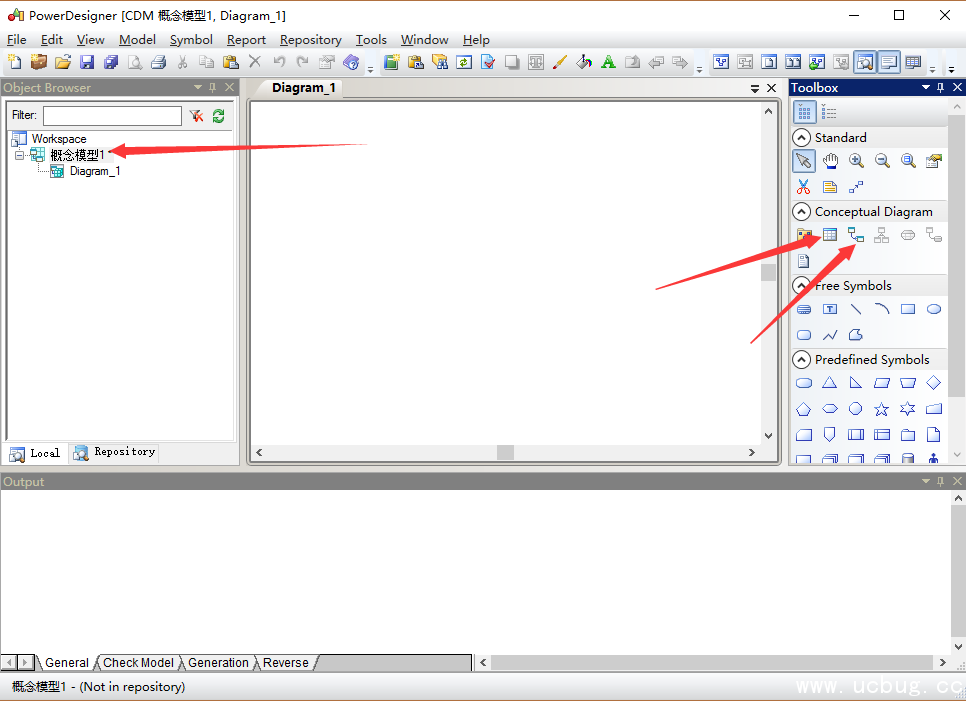
Task: Collapse the 概念模型1 tree node
Action: tap(19, 155)
